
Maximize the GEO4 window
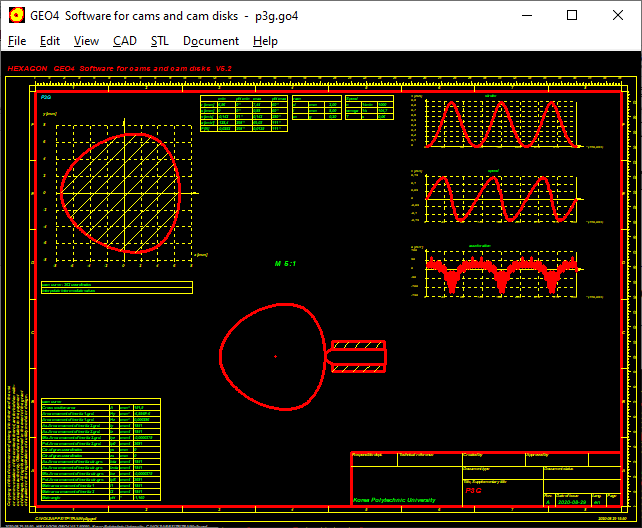[x=572, y=15]
